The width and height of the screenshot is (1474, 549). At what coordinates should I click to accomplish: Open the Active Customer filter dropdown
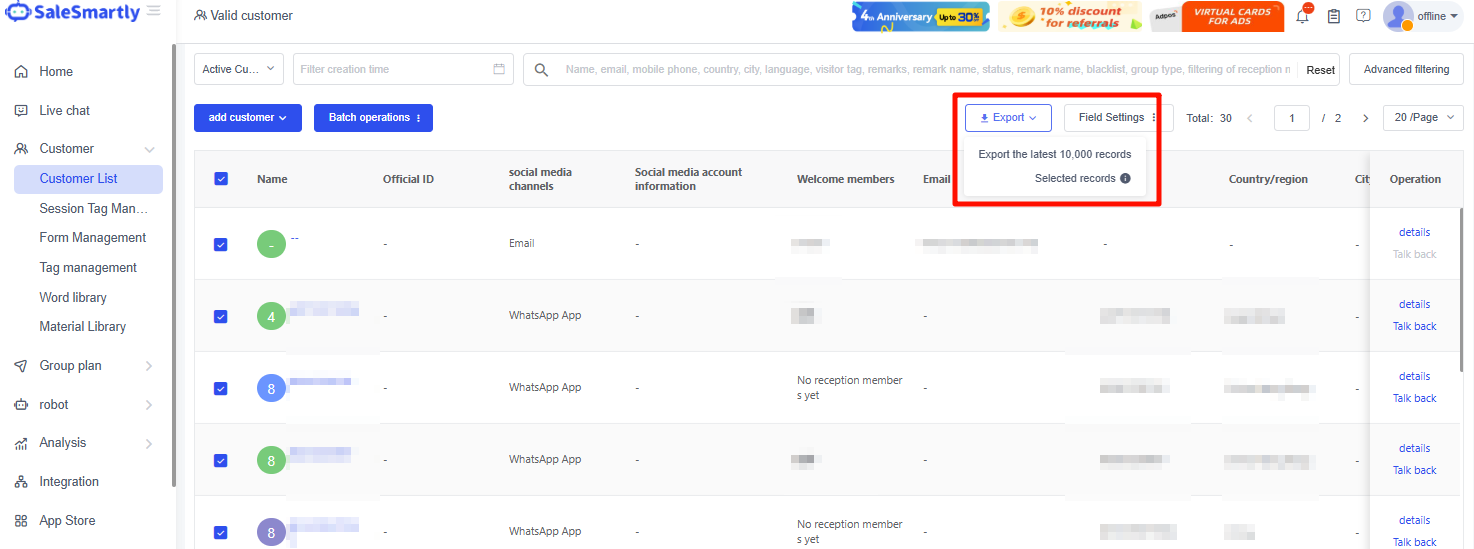pyautogui.click(x=239, y=69)
